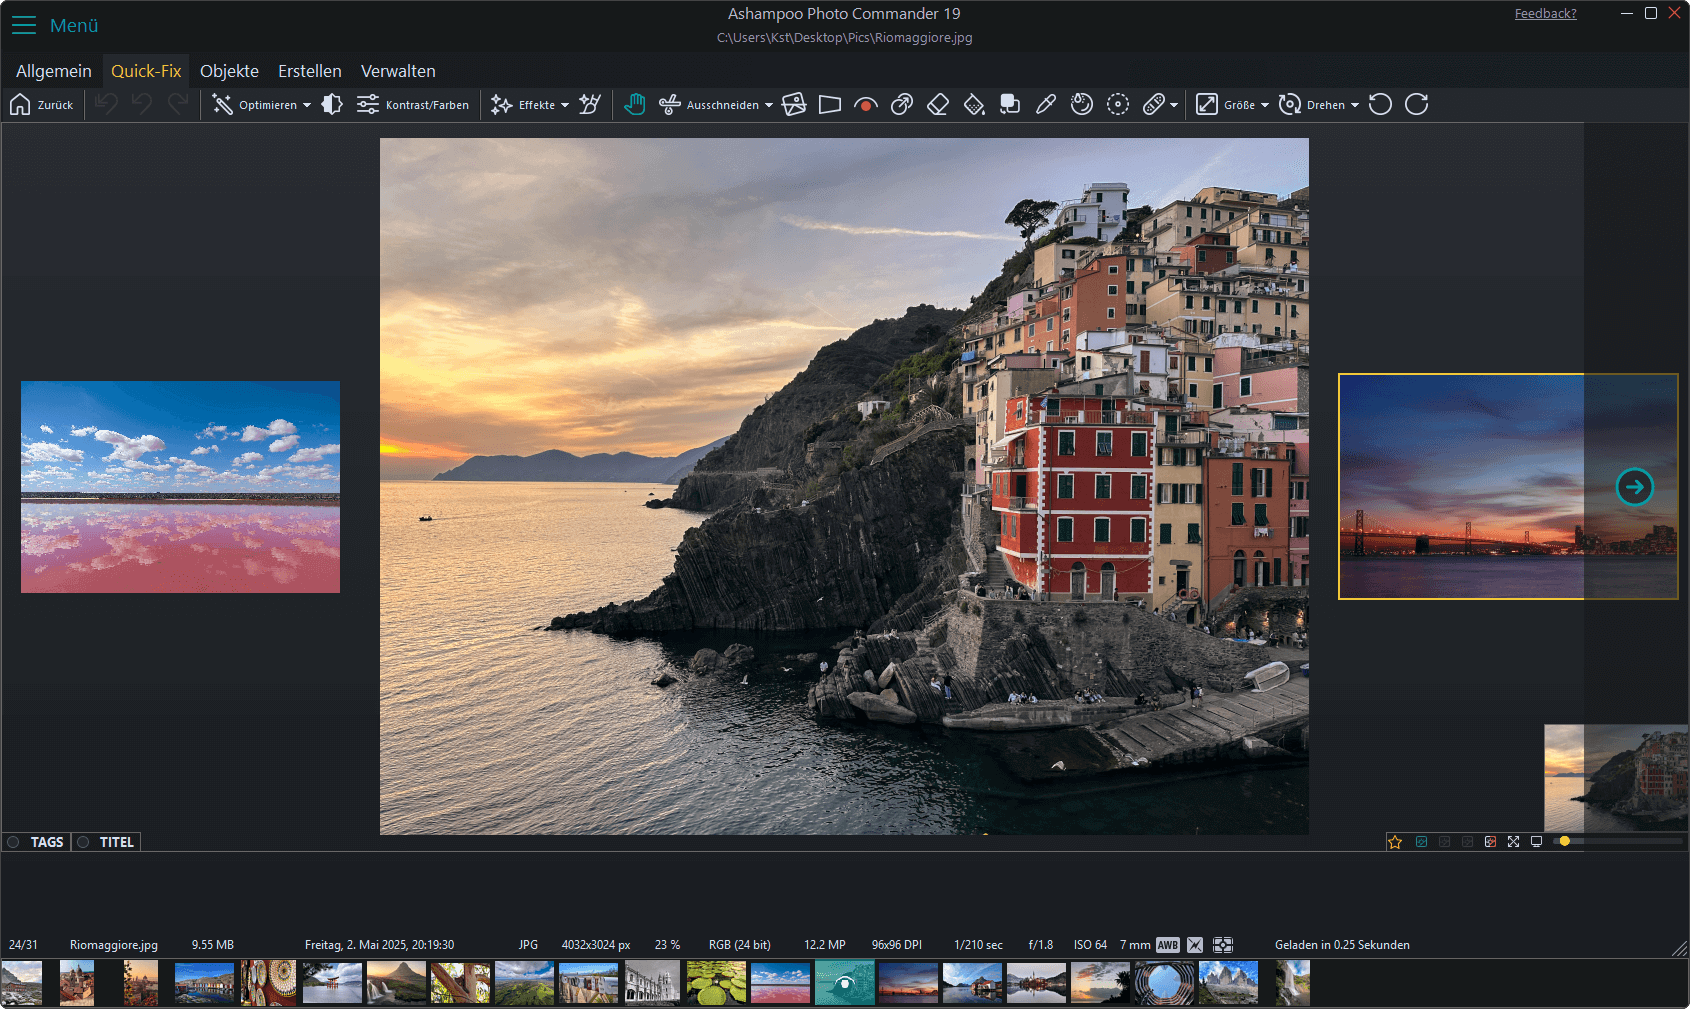The height and width of the screenshot is (1009, 1690).
Task: Rotate the image counterclockwise
Action: coord(1380,104)
